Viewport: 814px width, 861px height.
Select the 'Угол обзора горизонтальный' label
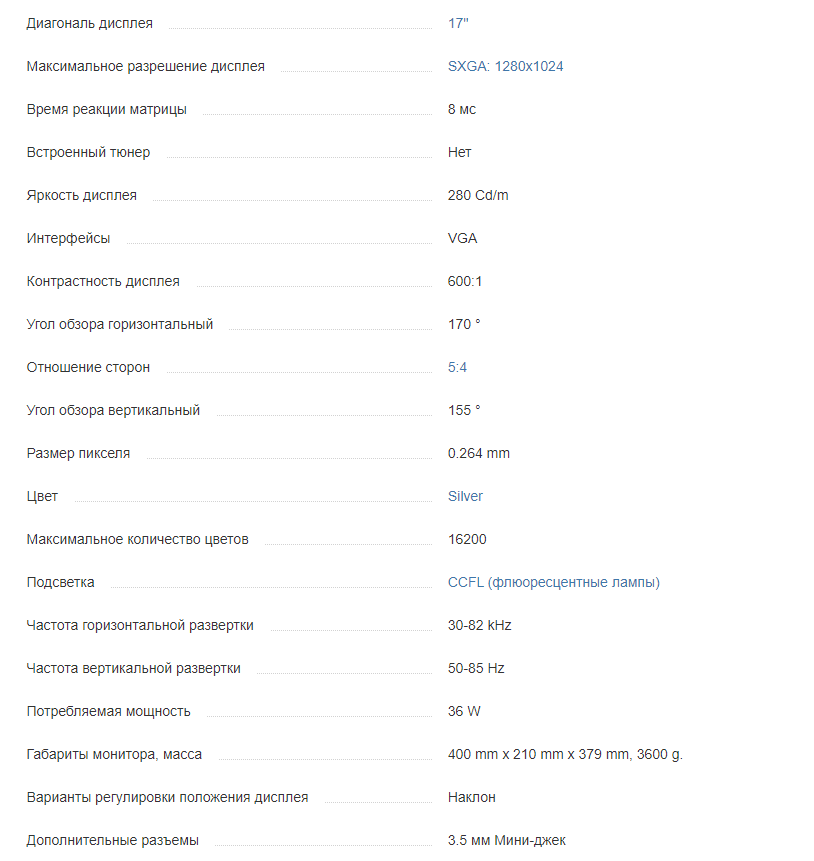(120, 324)
